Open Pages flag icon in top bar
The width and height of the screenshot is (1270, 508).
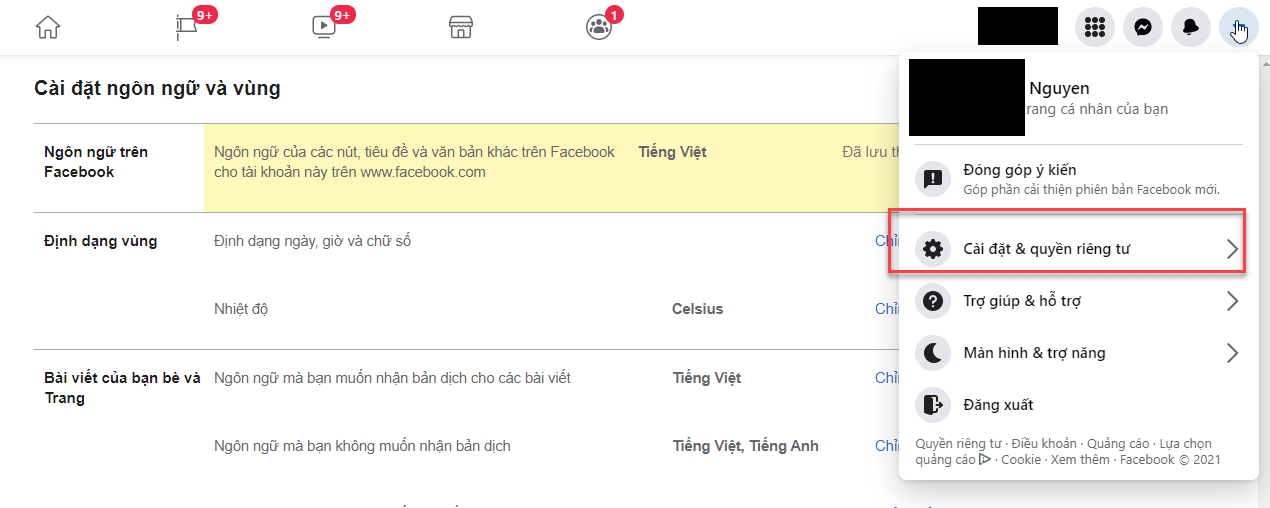186,27
